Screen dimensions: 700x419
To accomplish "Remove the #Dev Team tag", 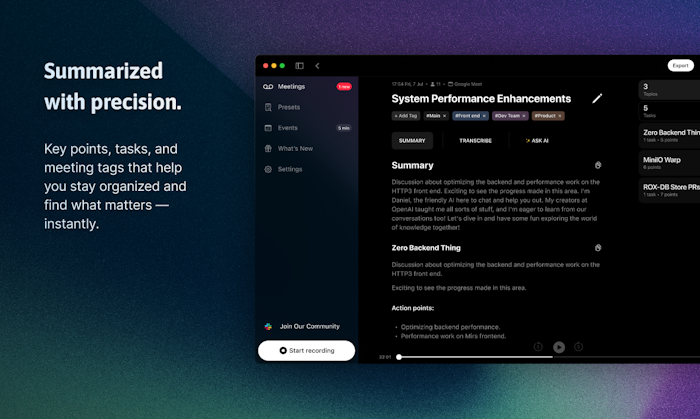I will [524, 116].
